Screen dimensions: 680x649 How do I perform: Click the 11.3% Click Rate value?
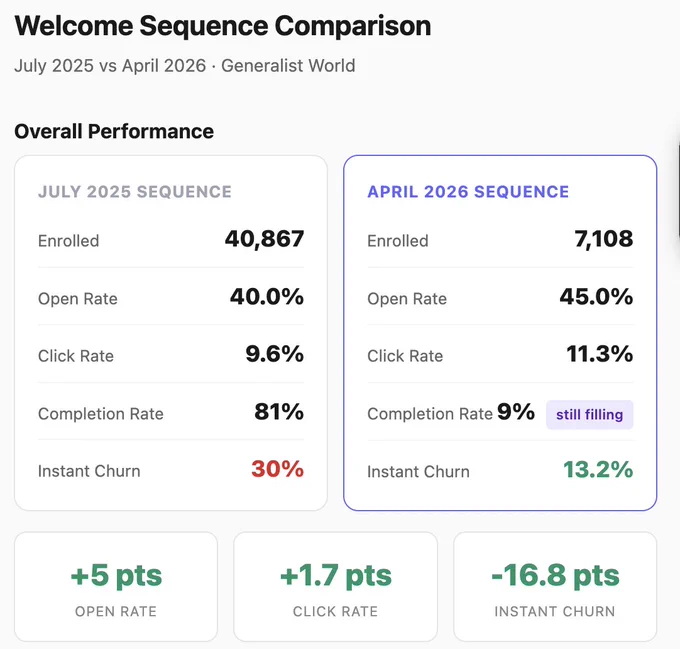[x=600, y=354]
